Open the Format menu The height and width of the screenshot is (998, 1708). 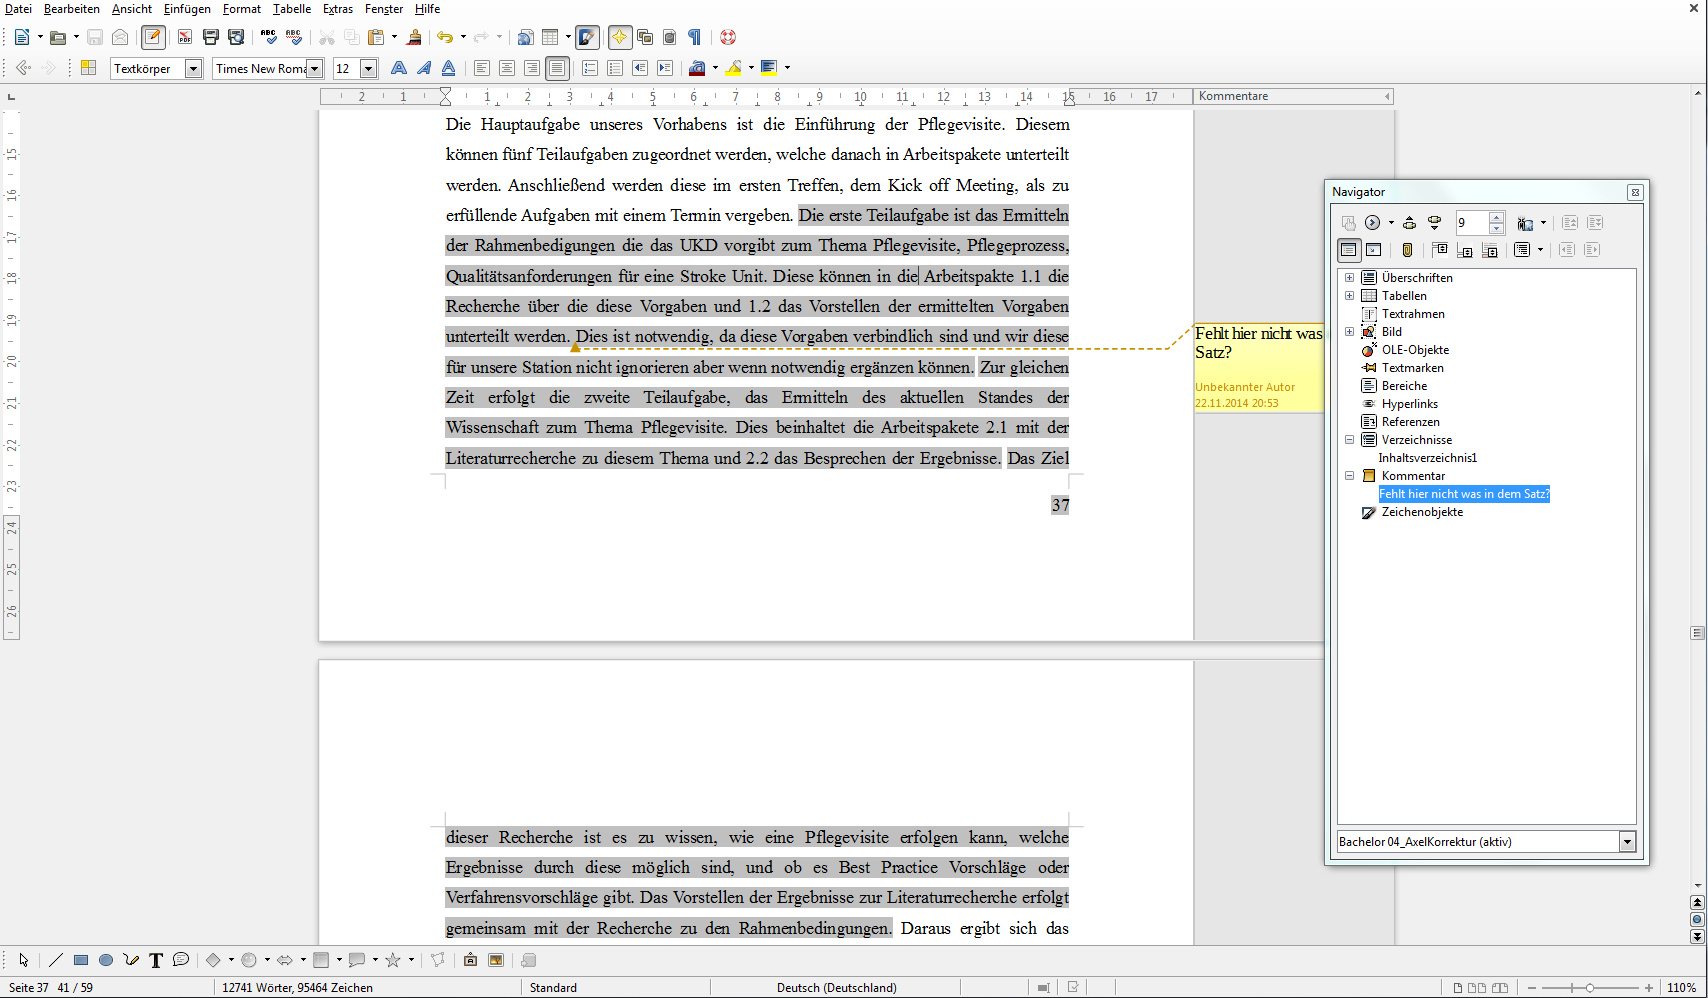coord(242,9)
